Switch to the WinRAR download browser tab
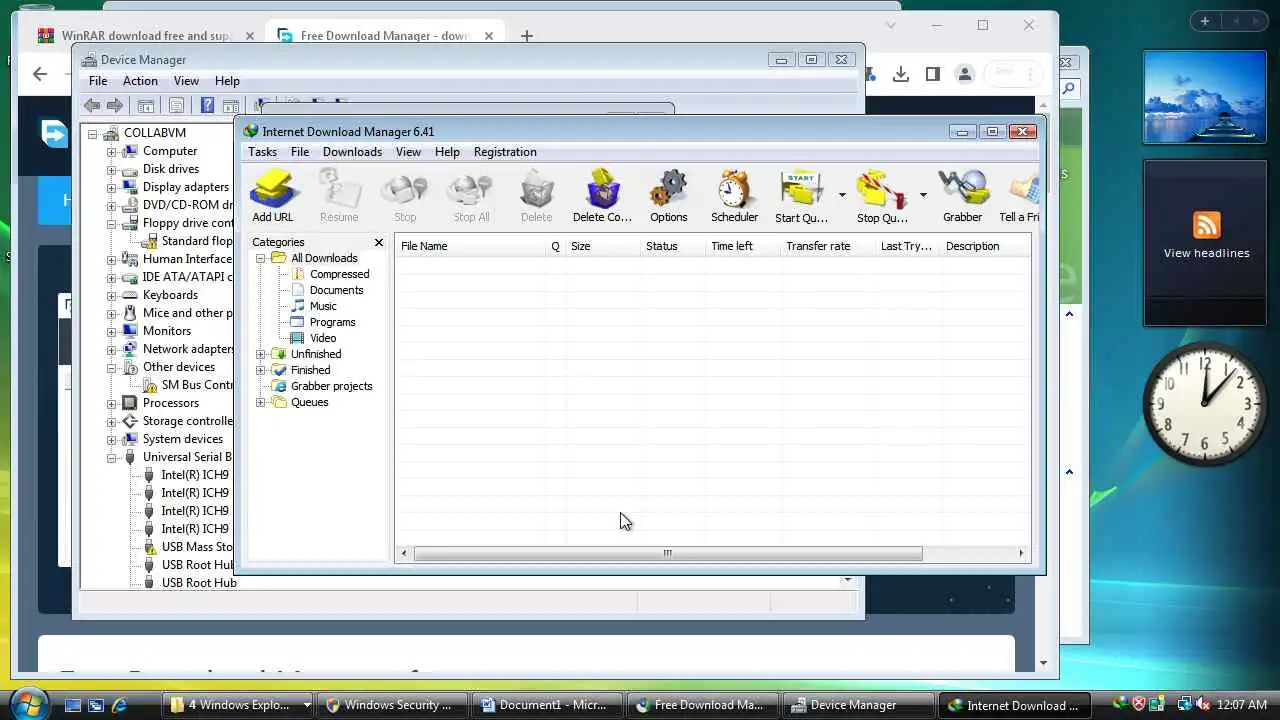 click(145, 35)
